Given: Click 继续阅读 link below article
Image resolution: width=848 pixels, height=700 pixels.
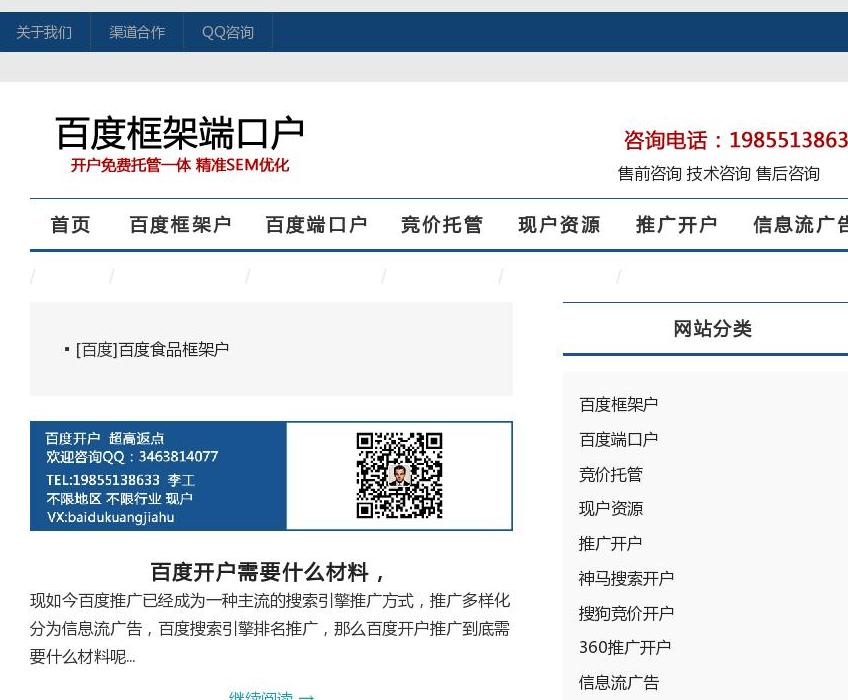Looking at the screenshot, I should (271, 696).
